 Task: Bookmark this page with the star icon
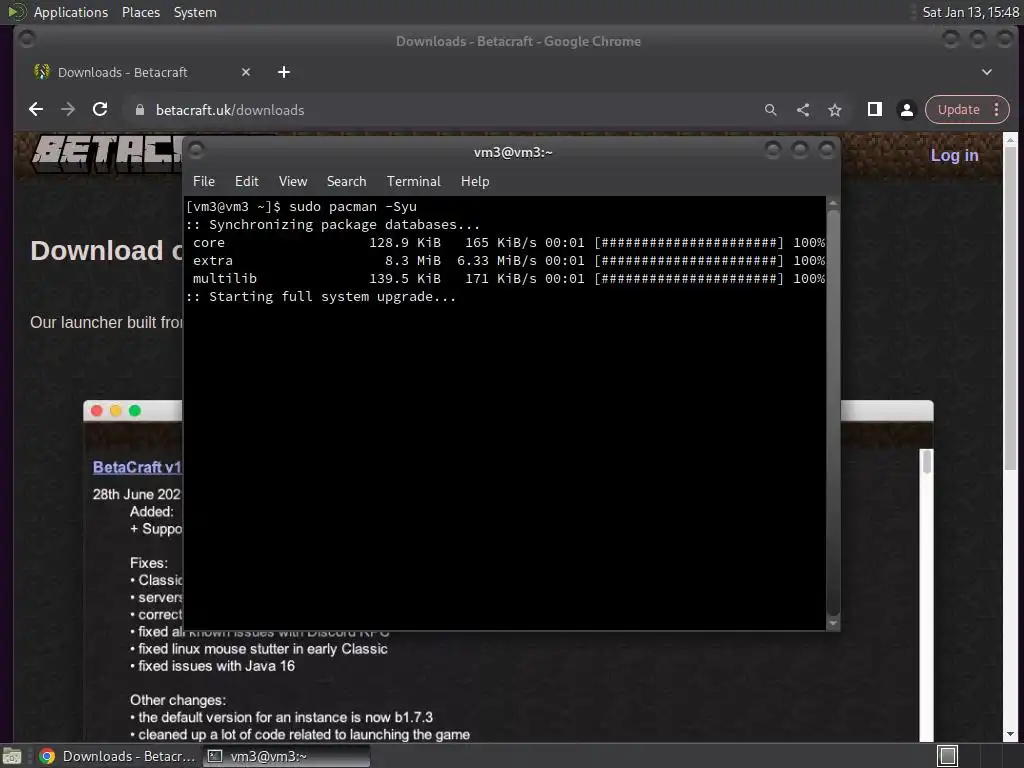(835, 110)
